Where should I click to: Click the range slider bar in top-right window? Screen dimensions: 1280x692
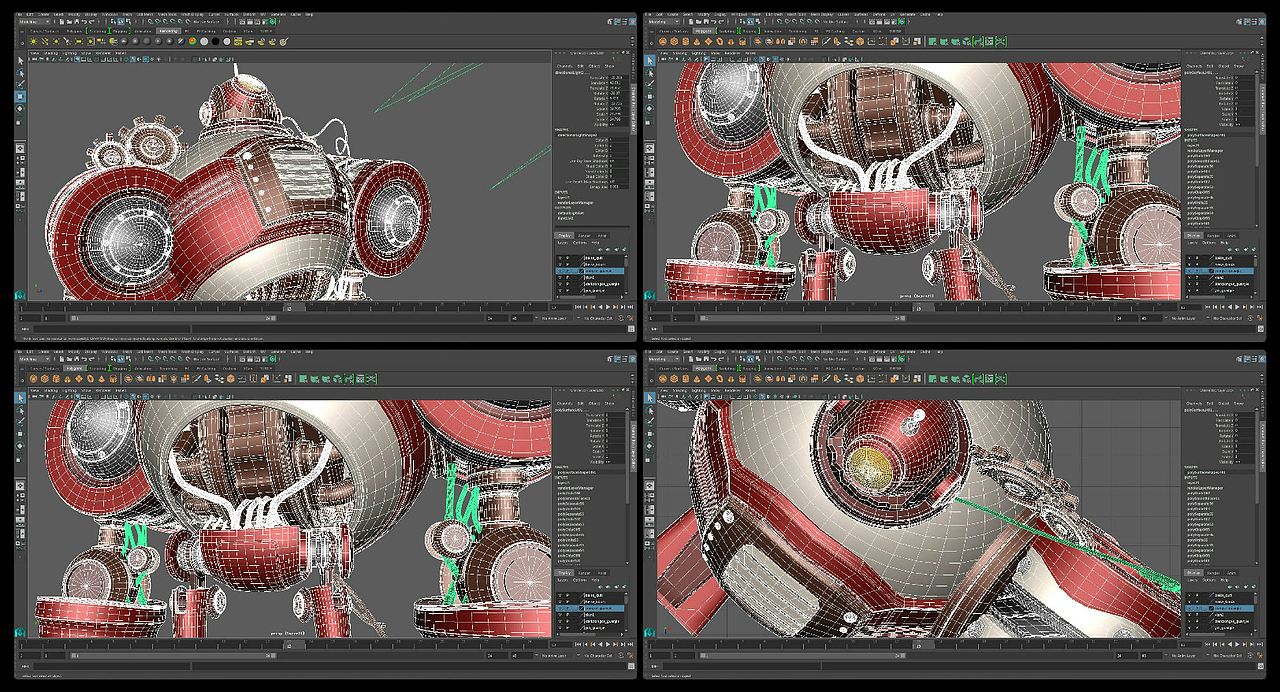coord(803,318)
